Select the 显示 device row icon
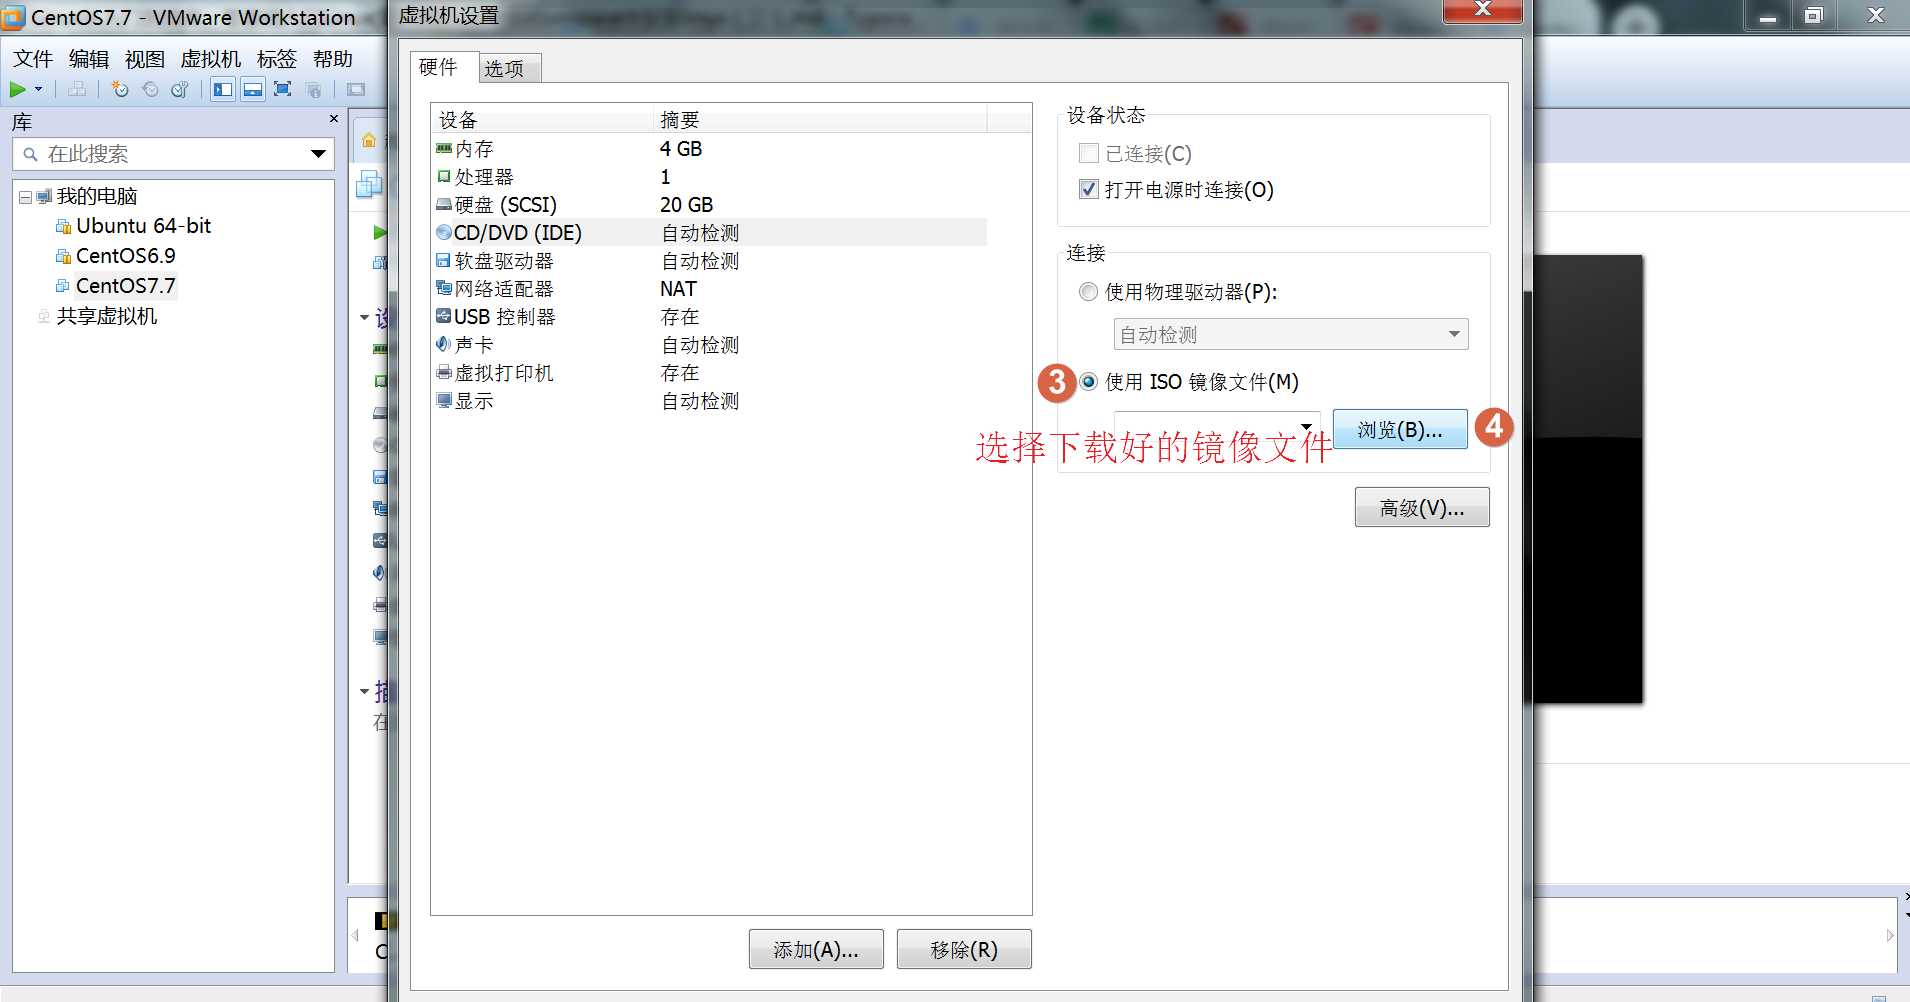This screenshot has height=1002, width=1910. tap(444, 401)
